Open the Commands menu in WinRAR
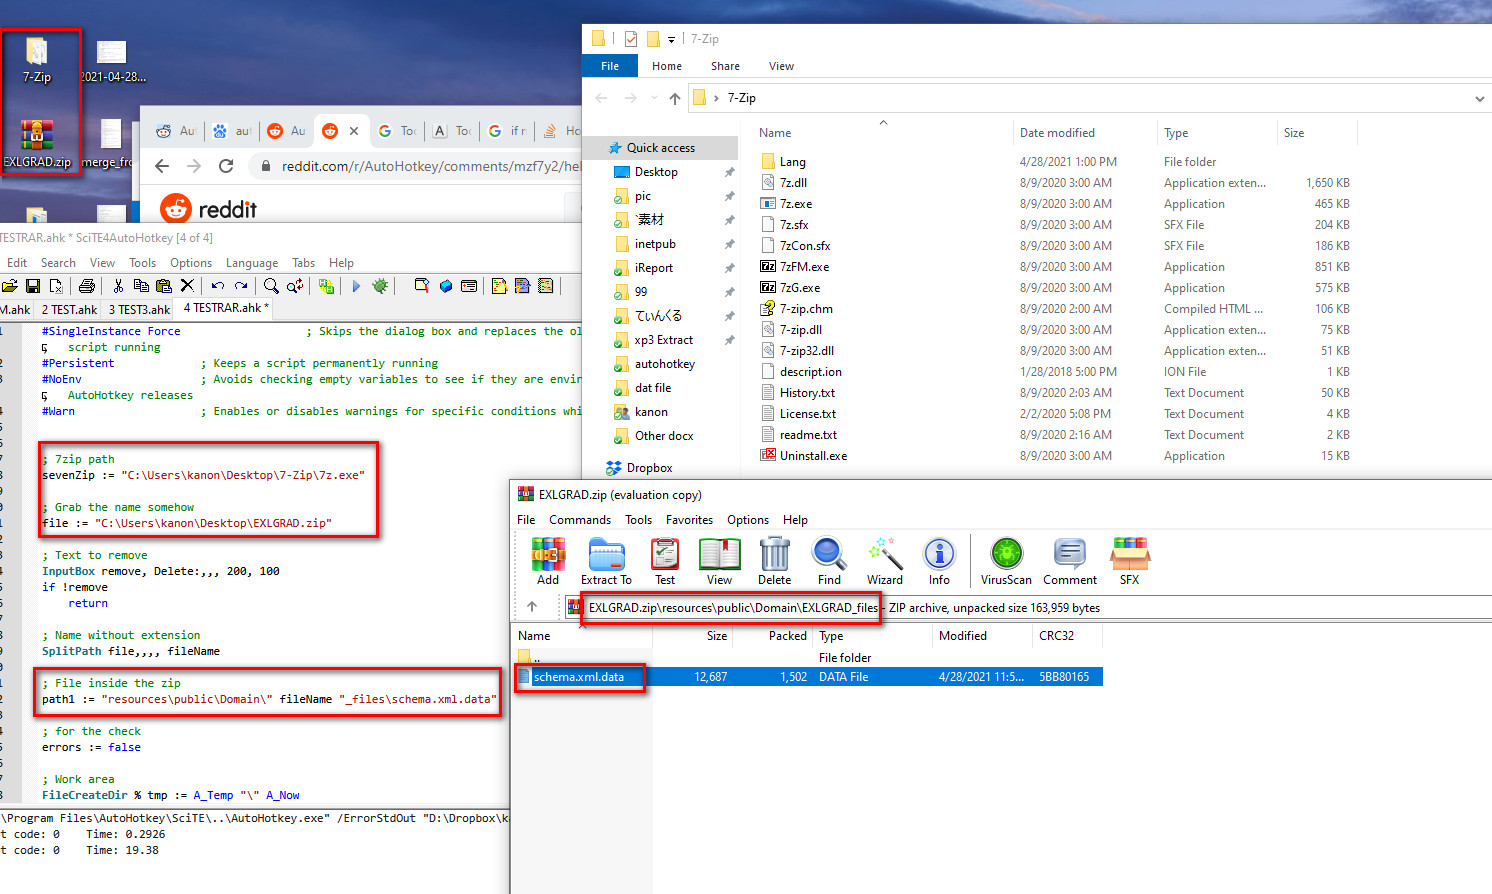 click(580, 520)
